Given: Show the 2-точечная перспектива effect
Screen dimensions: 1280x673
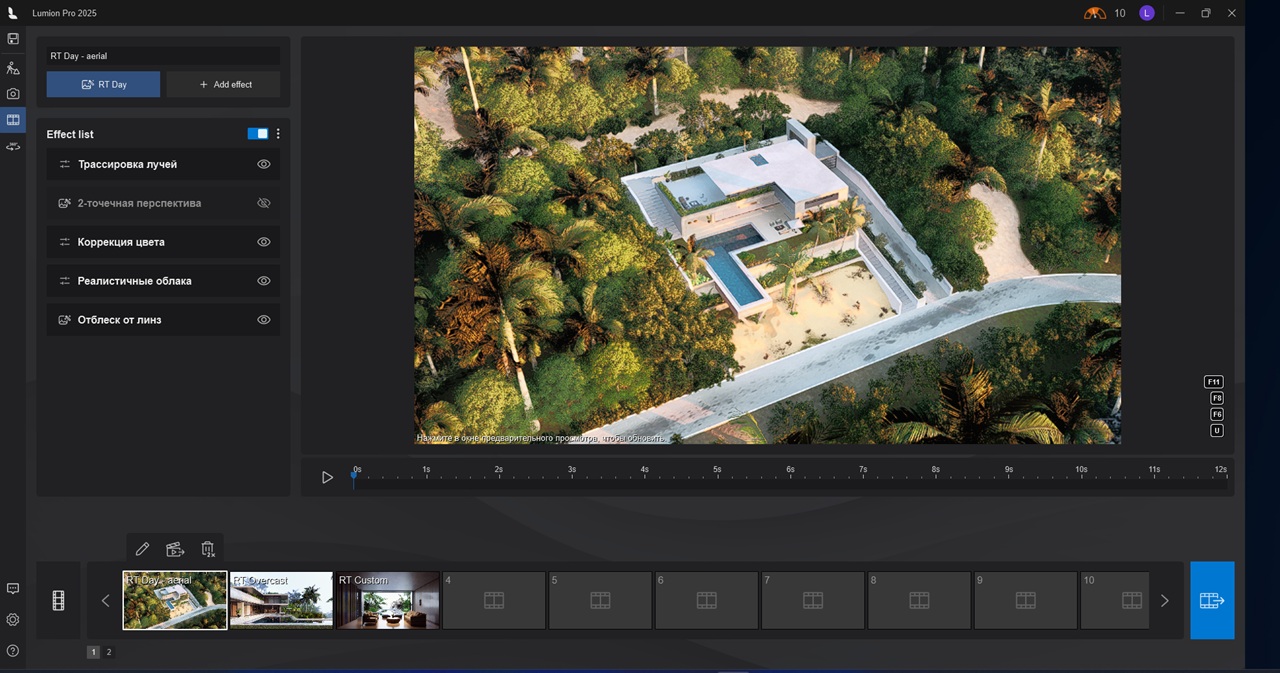Looking at the screenshot, I should click(264, 203).
